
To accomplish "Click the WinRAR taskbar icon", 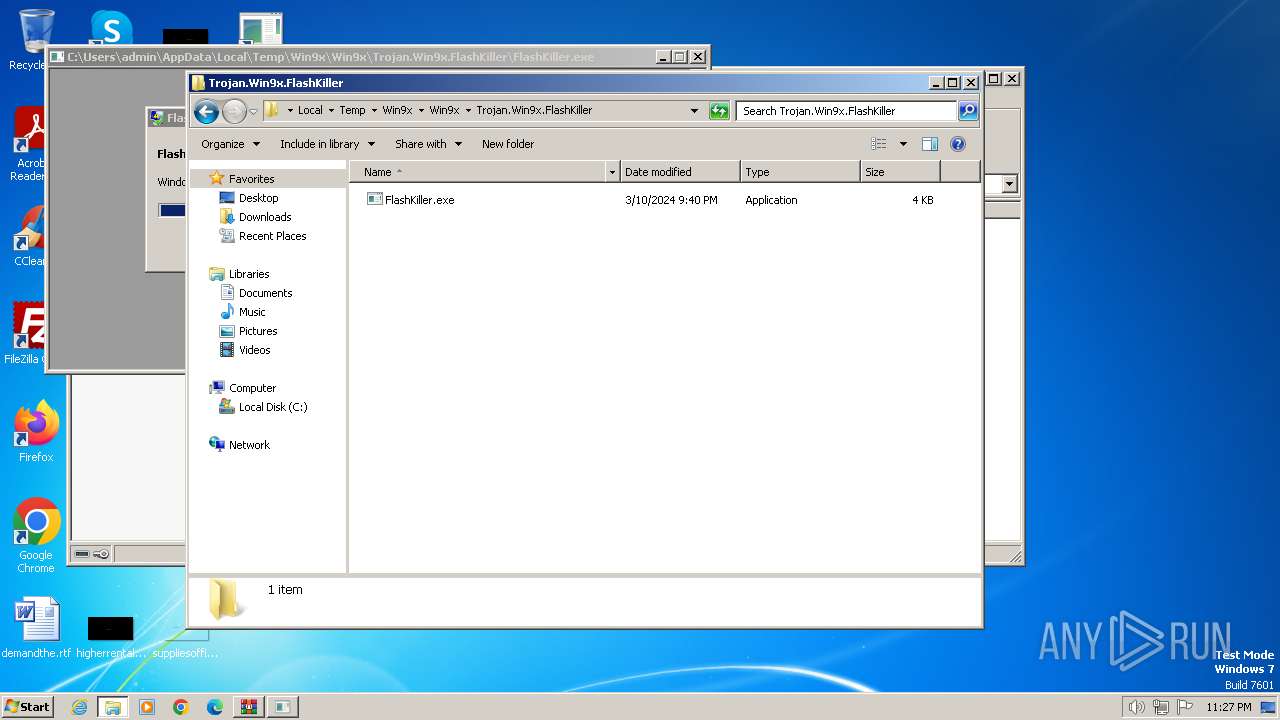I will (248, 707).
